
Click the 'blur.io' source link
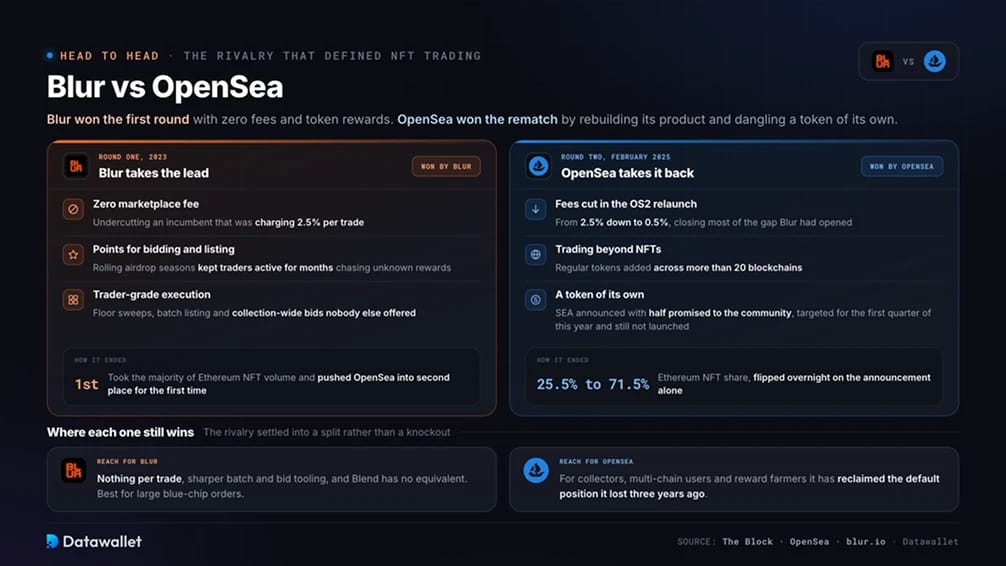pos(865,542)
